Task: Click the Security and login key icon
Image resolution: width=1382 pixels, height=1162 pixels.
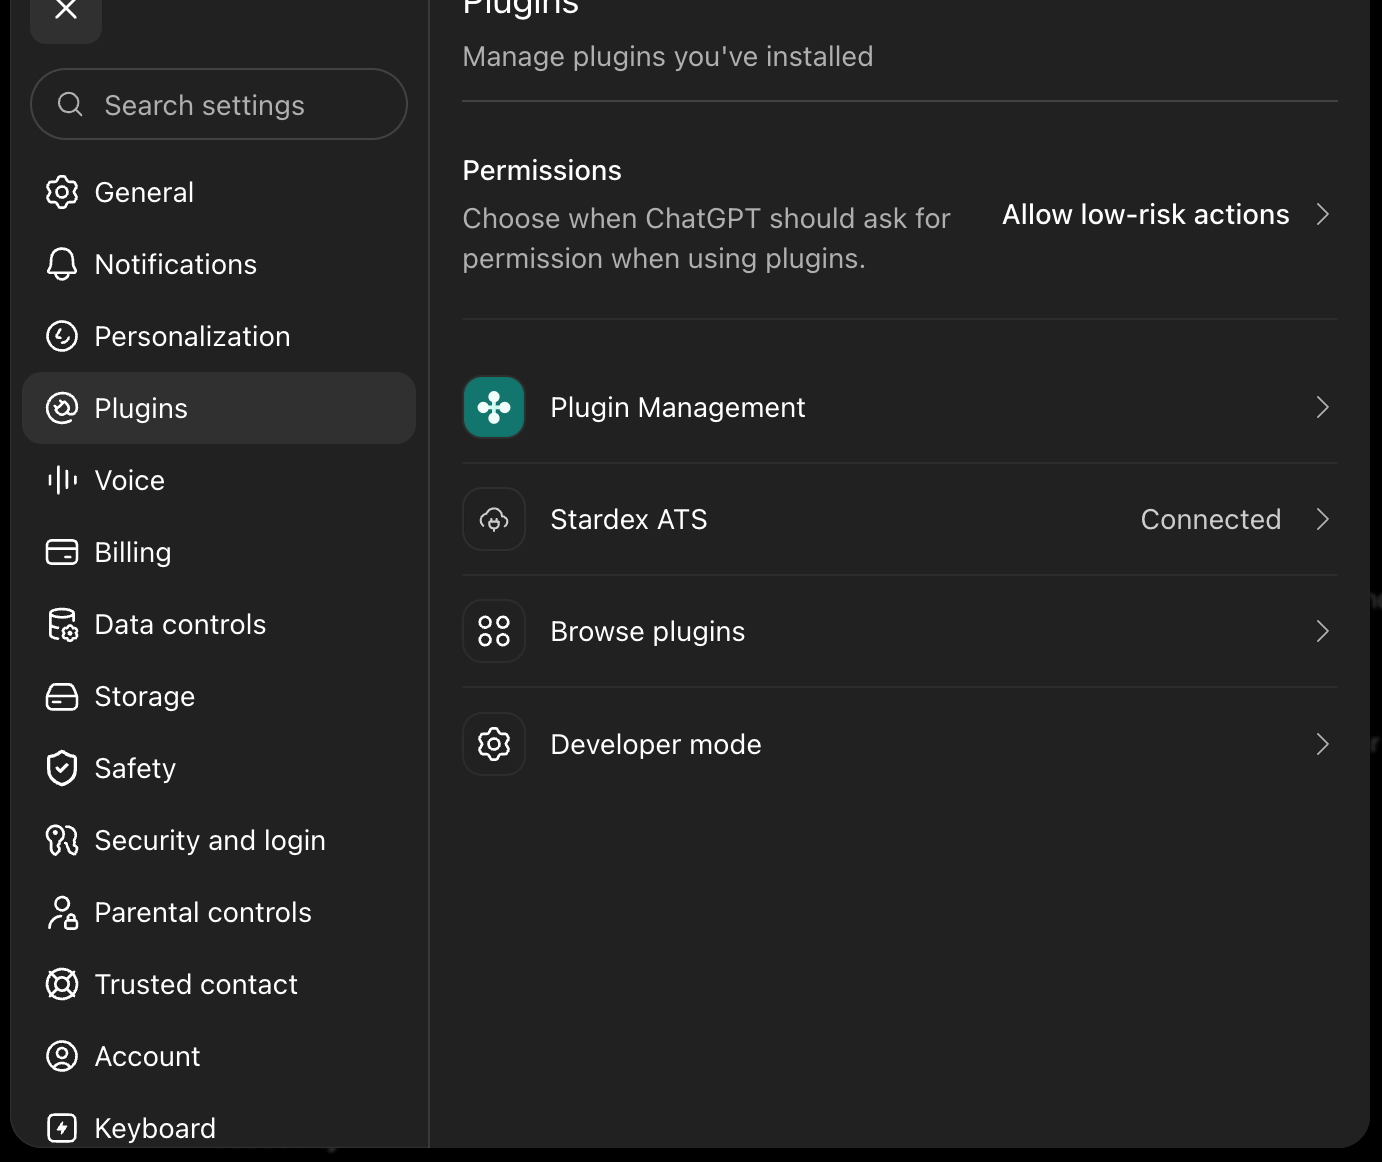Action: coord(62,840)
